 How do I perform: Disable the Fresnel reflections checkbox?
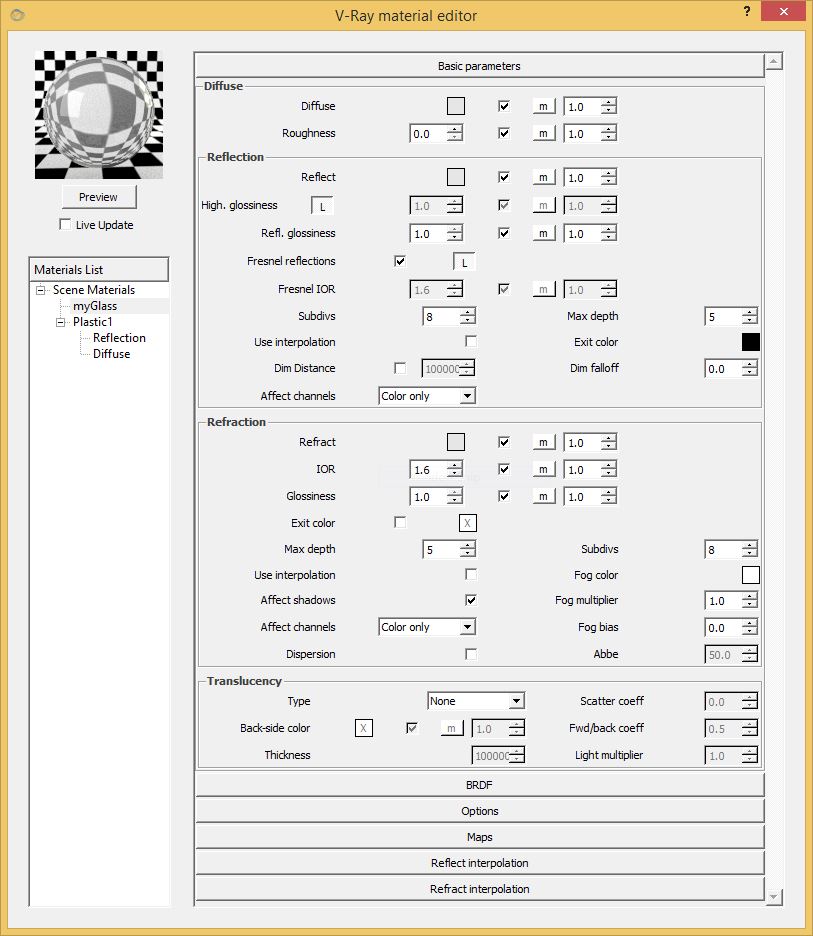point(400,261)
